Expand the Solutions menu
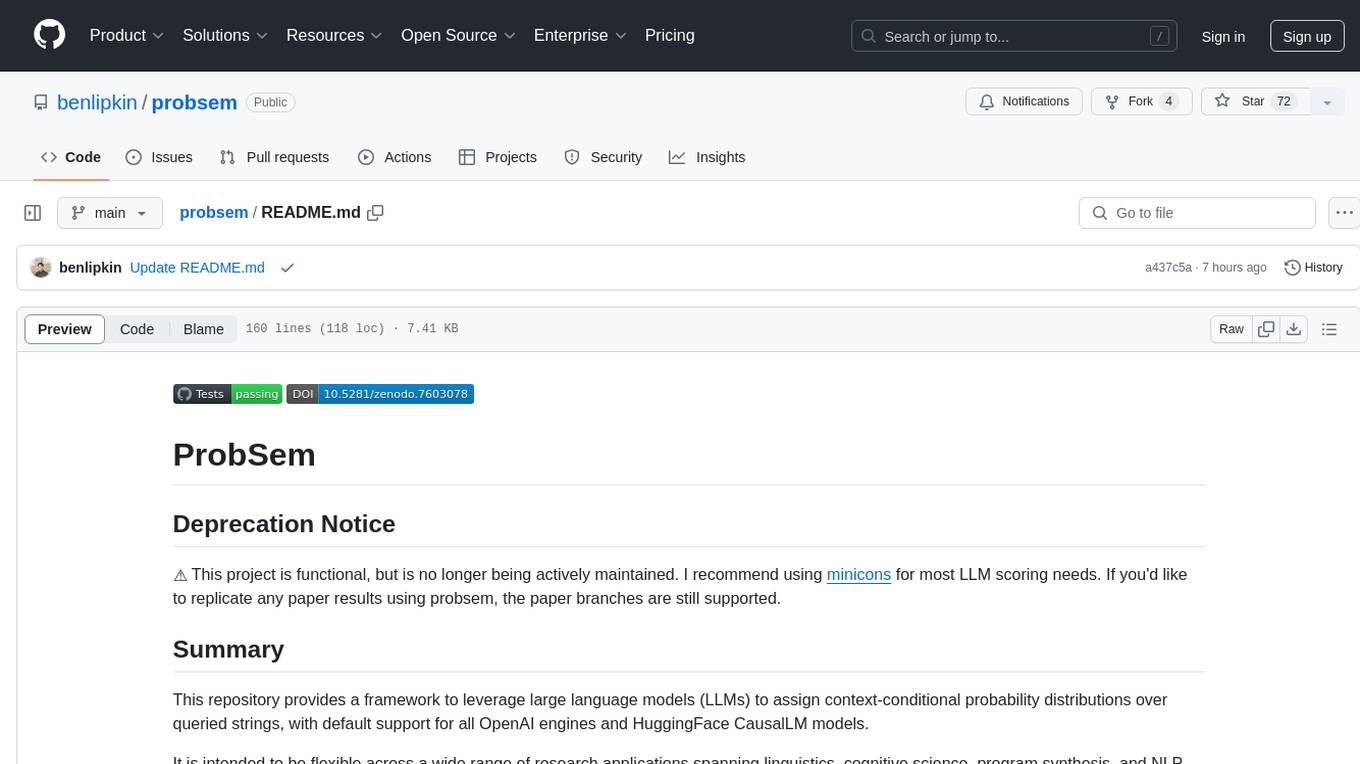 225,35
